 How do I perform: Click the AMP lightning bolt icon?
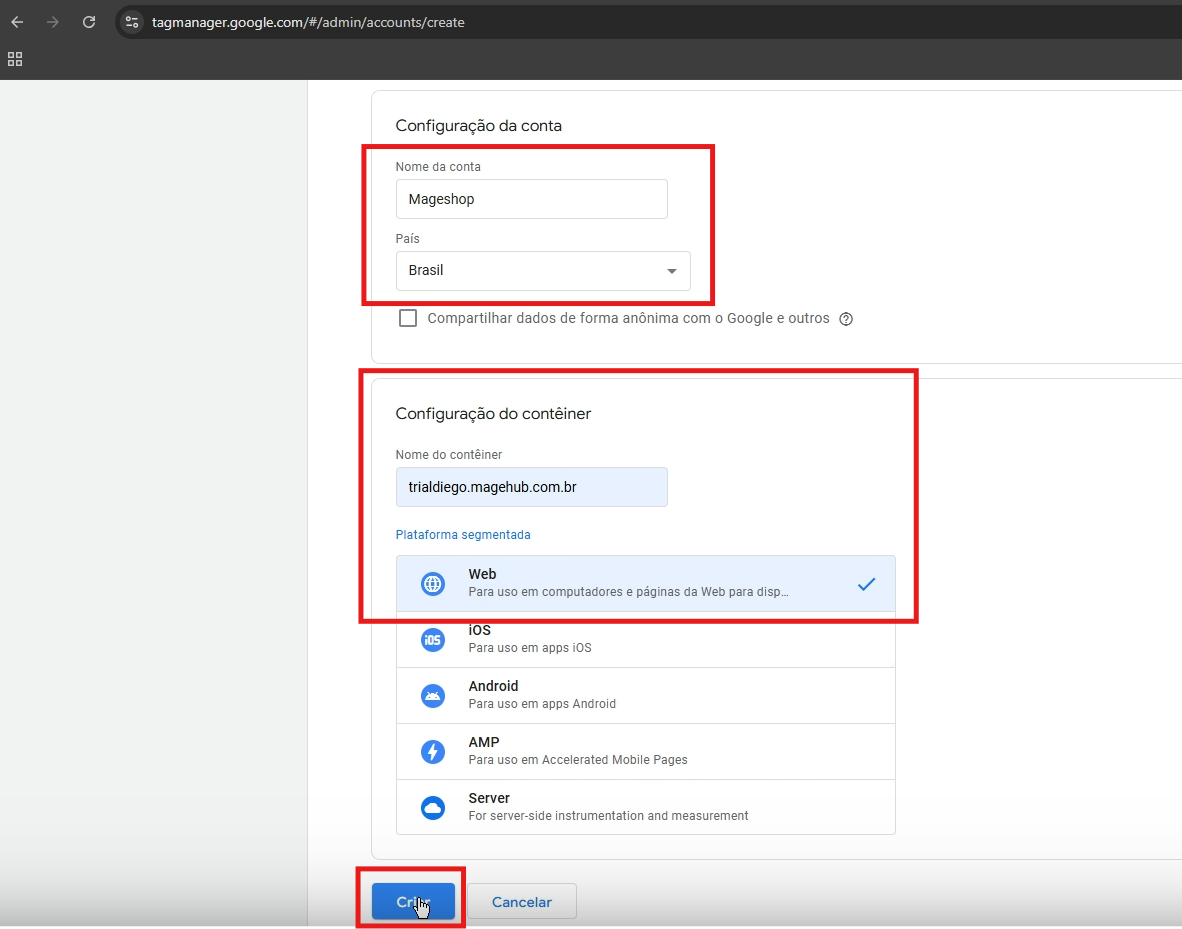click(x=433, y=752)
